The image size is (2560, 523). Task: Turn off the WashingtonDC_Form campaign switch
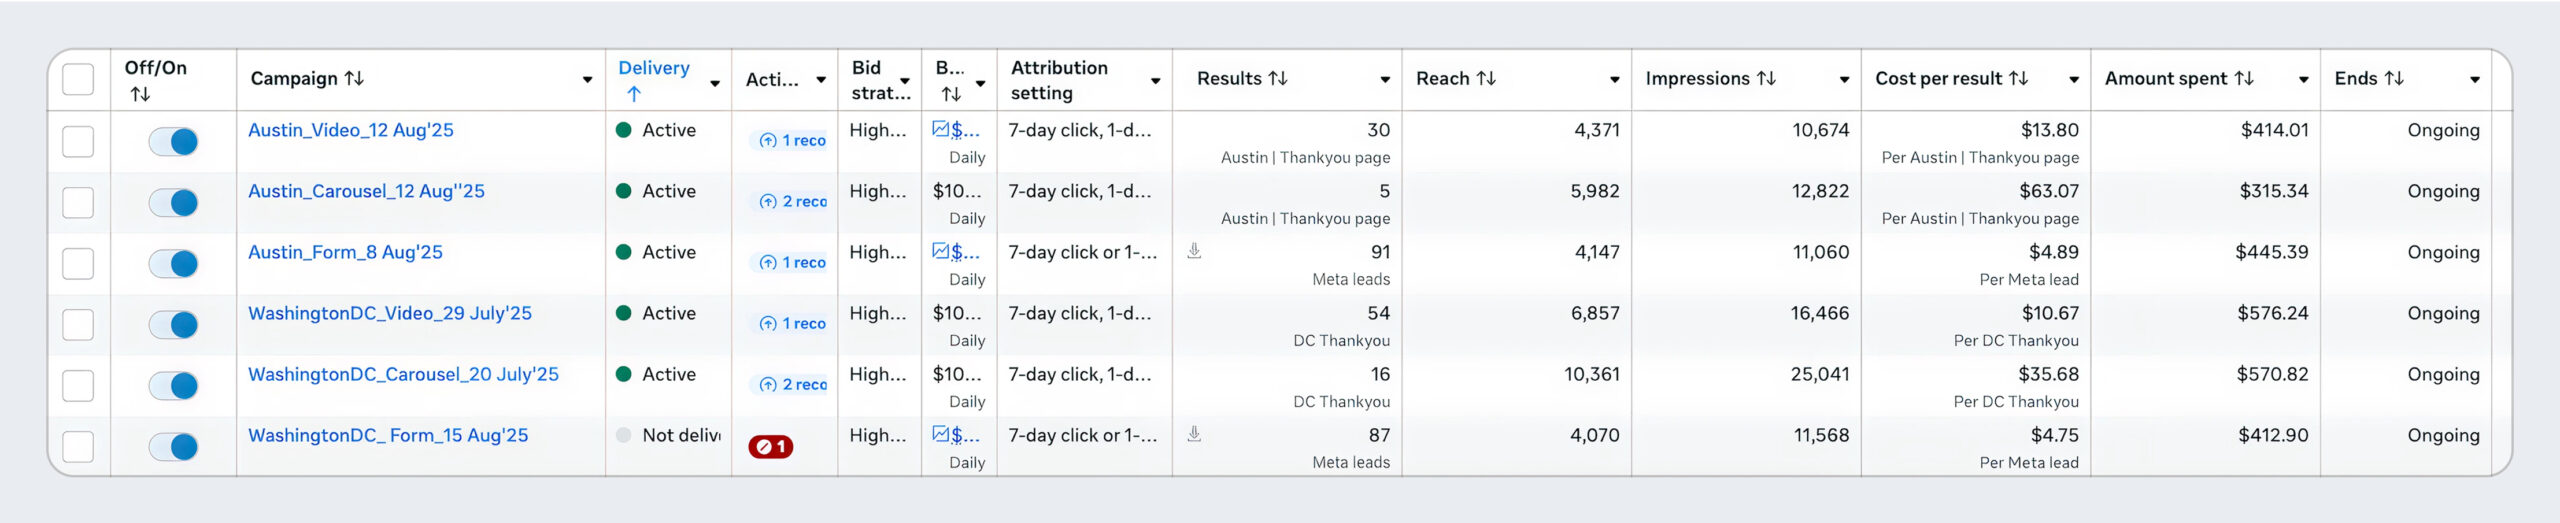point(173,447)
